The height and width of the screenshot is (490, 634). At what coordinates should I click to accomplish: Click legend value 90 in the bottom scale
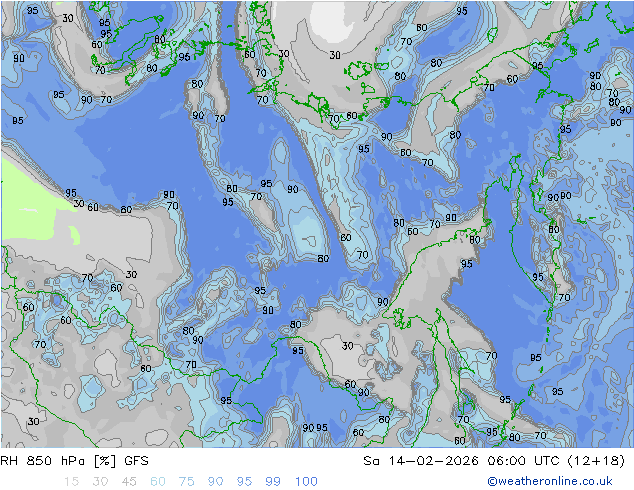[215, 482]
